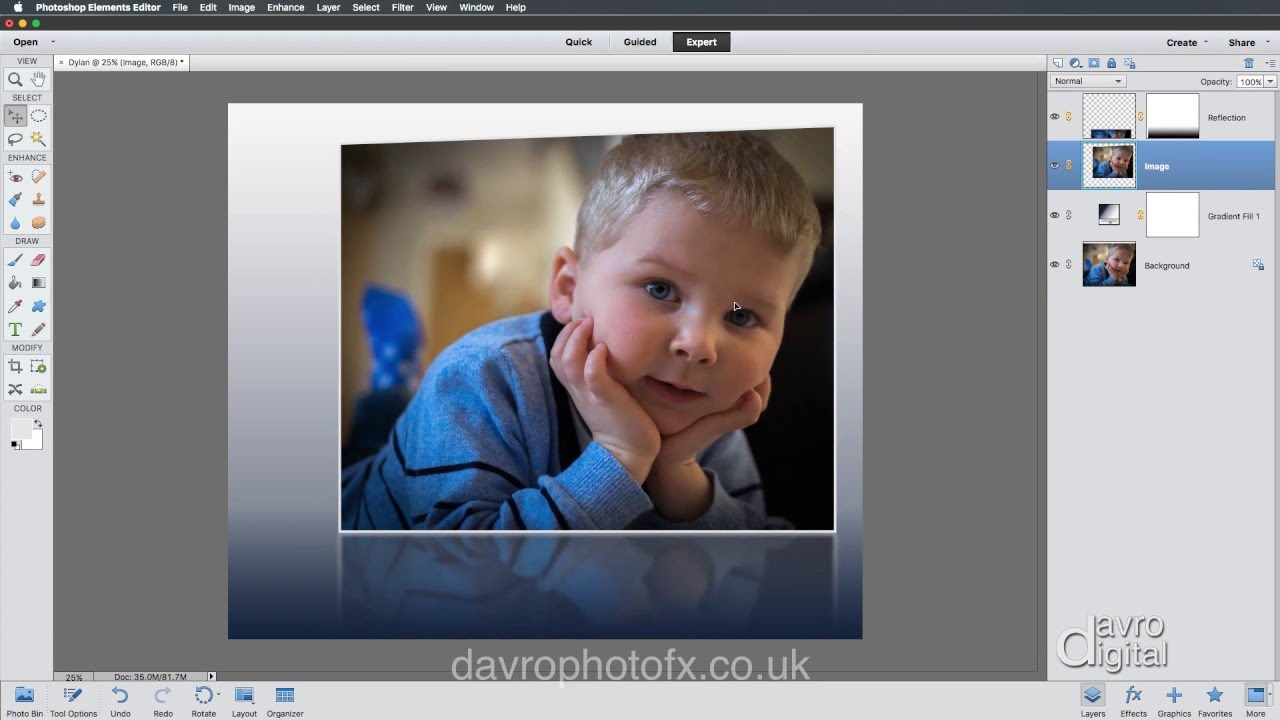Select the Color Picker eyedropper tool
Screen dimensions: 1280x720
click(15, 306)
